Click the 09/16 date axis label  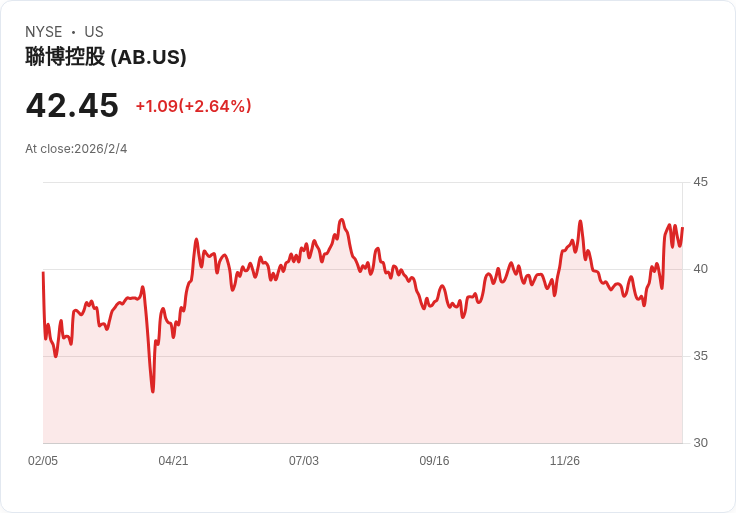pos(434,460)
